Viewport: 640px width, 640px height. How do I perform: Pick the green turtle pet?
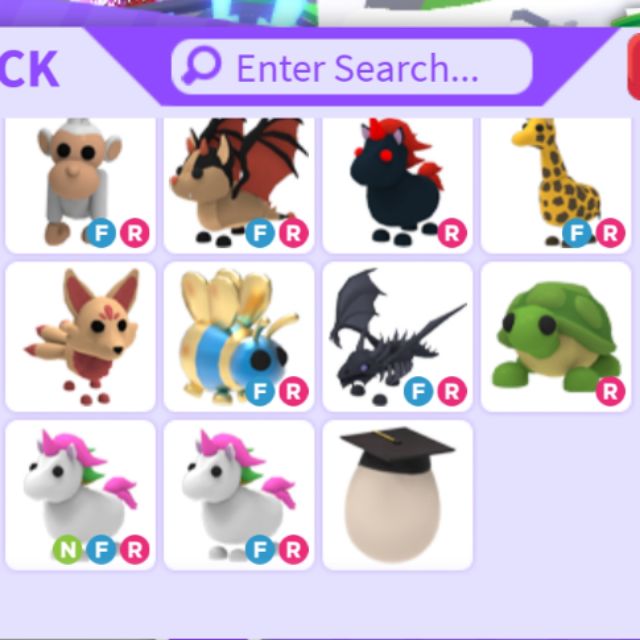(556, 337)
